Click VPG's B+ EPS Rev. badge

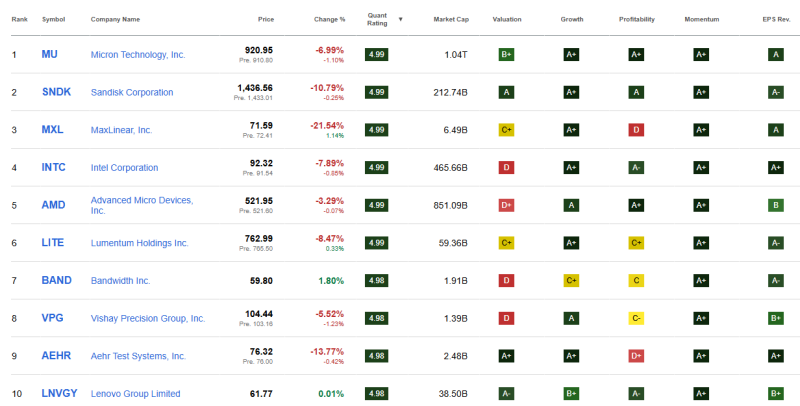pyautogui.click(x=776, y=318)
